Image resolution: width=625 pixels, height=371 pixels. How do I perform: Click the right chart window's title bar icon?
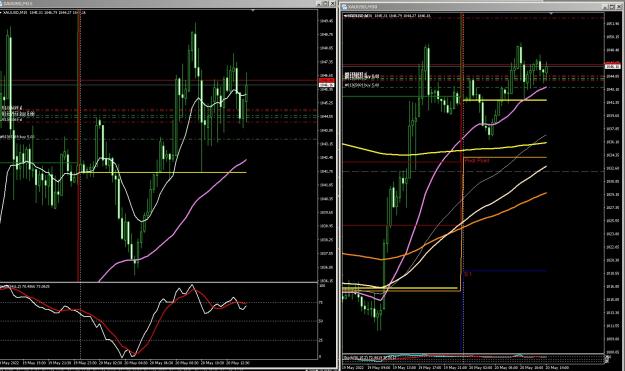click(345, 6)
